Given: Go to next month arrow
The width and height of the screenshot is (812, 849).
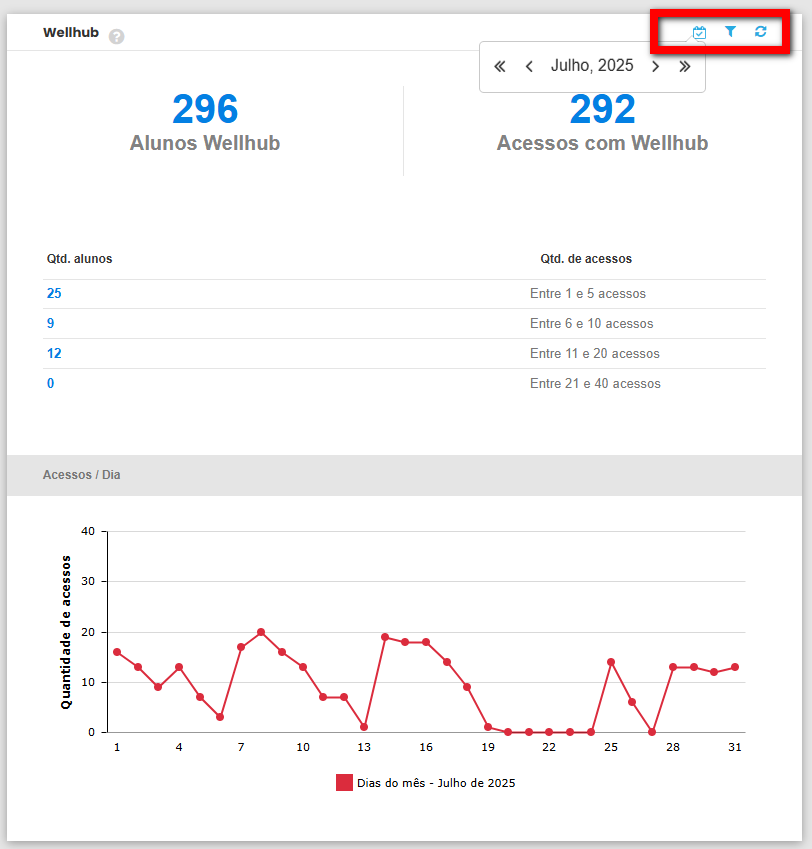Looking at the screenshot, I should [x=656, y=67].
